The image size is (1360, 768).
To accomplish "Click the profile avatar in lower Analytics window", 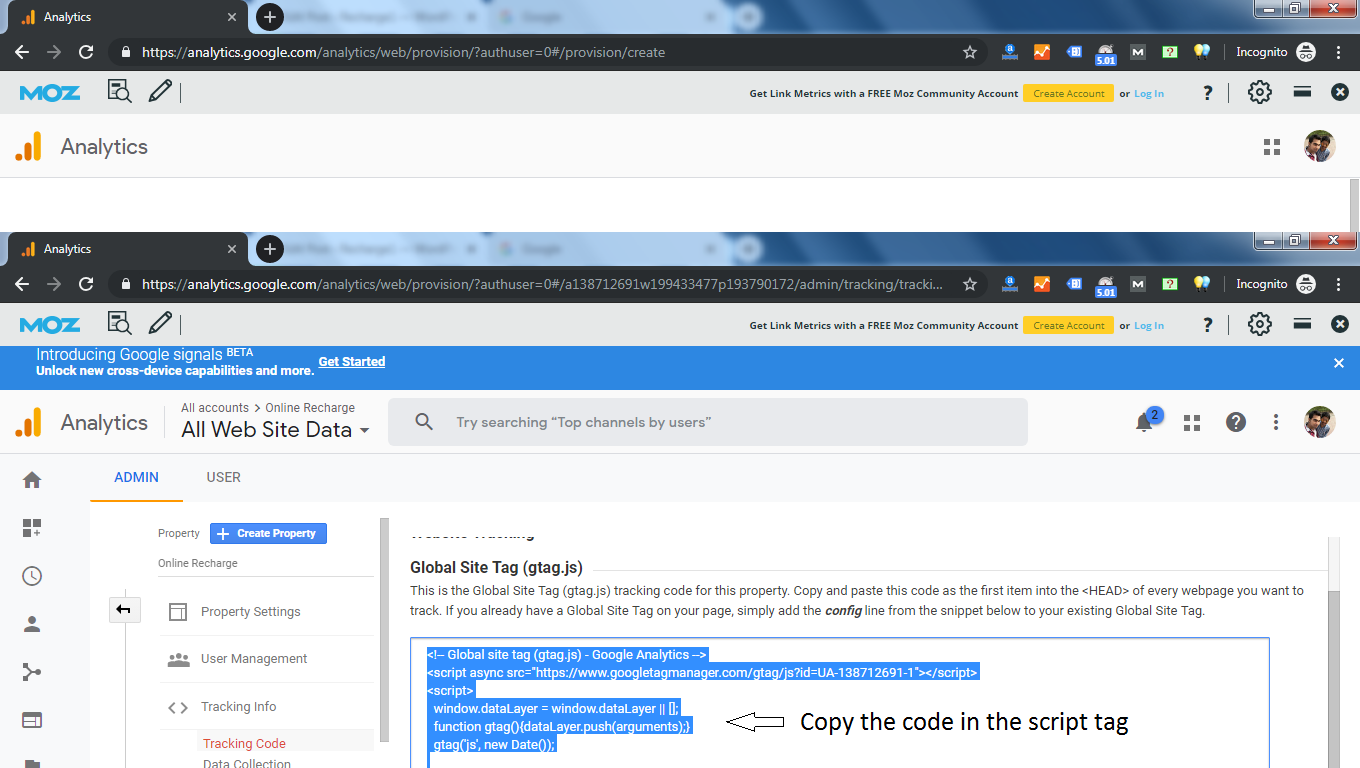I will point(1320,422).
